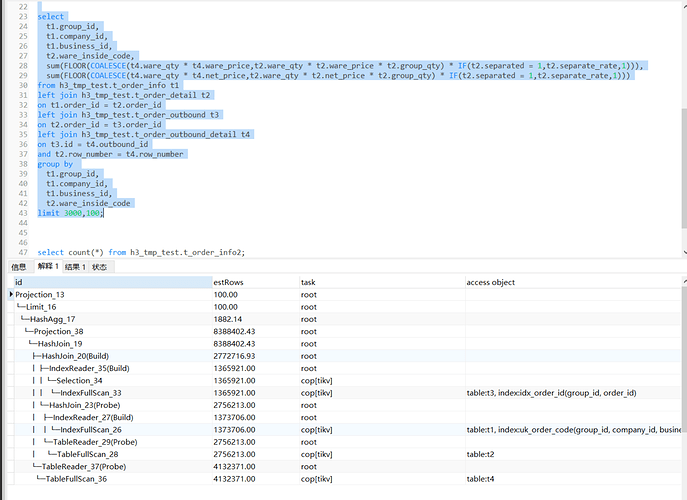This screenshot has height=500, width=687.
Task: Click the select count(*) query on line 47
Action: [141, 252]
